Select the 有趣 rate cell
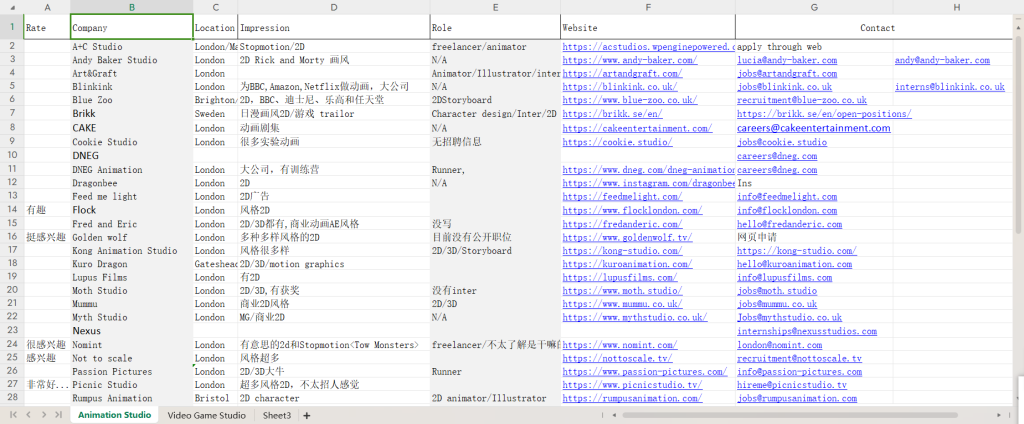Screen dimensions: 1024x424 [47, 210]
